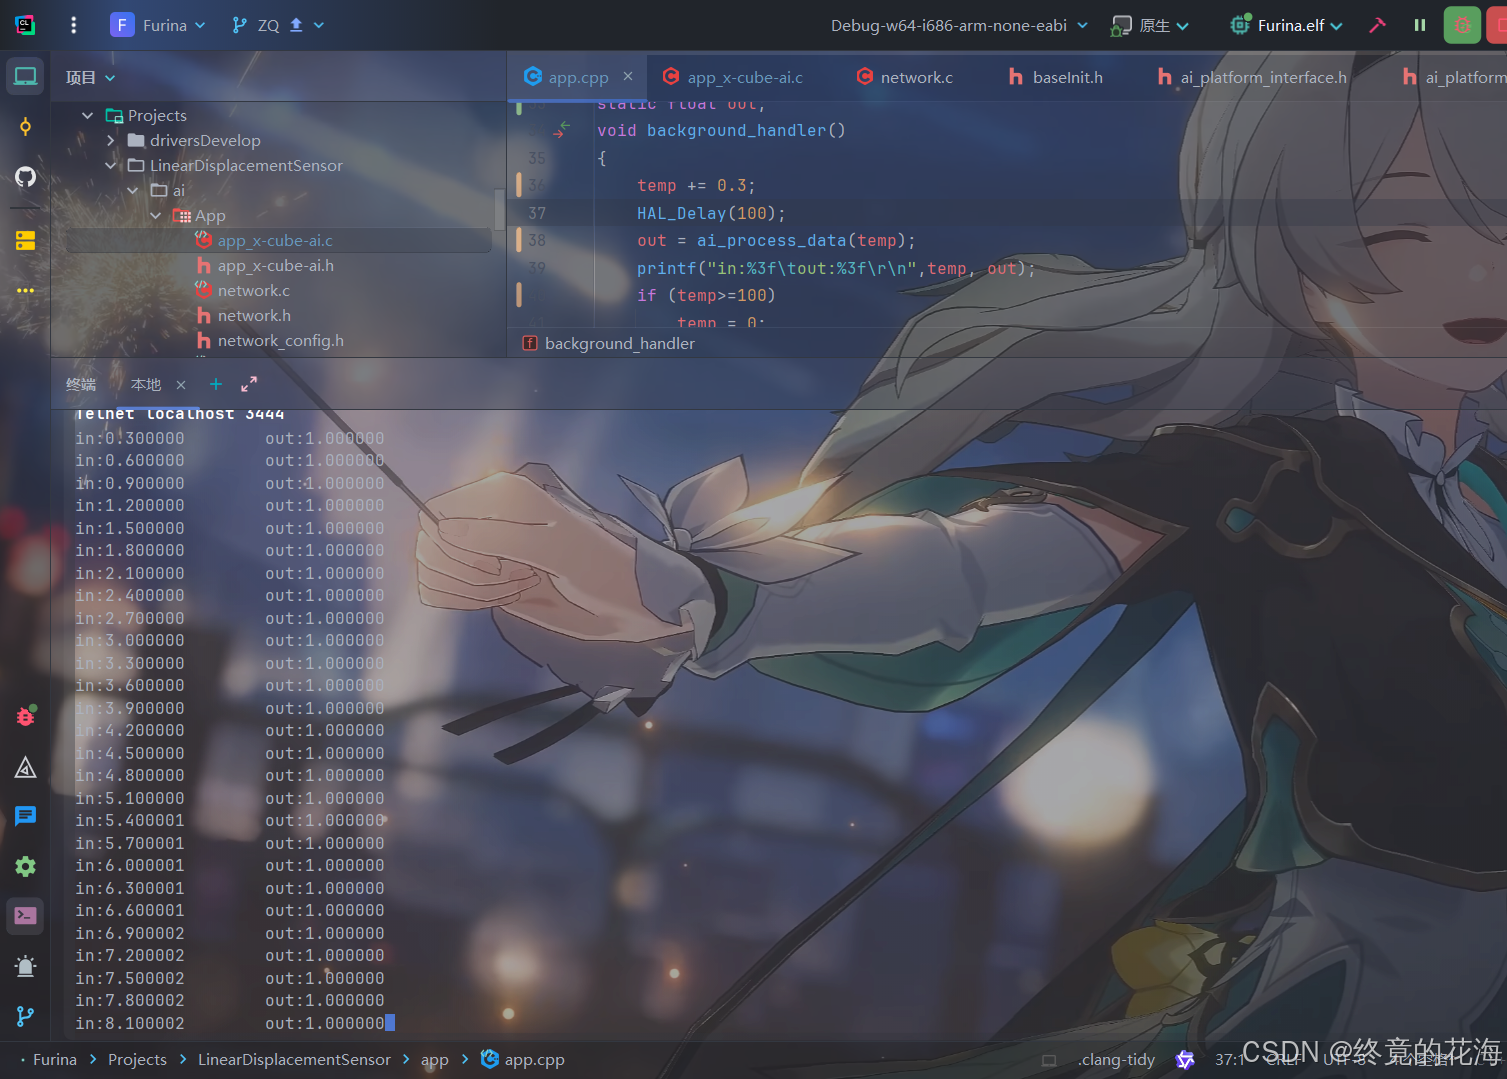Click the project tree vertical scrollbar
This screenshot has width=1507, height=1079.
point(498,210)
